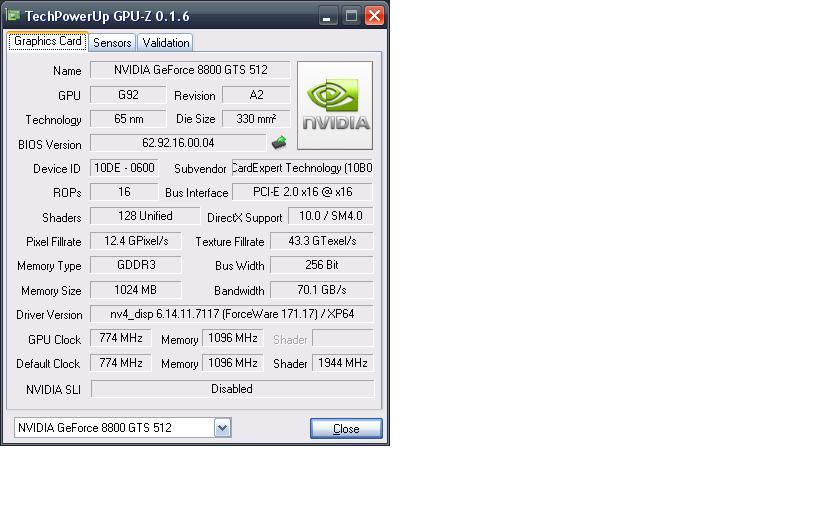Expand the graphics card selection dropdown arrow
840x525 pixels.
pos(222,428)
